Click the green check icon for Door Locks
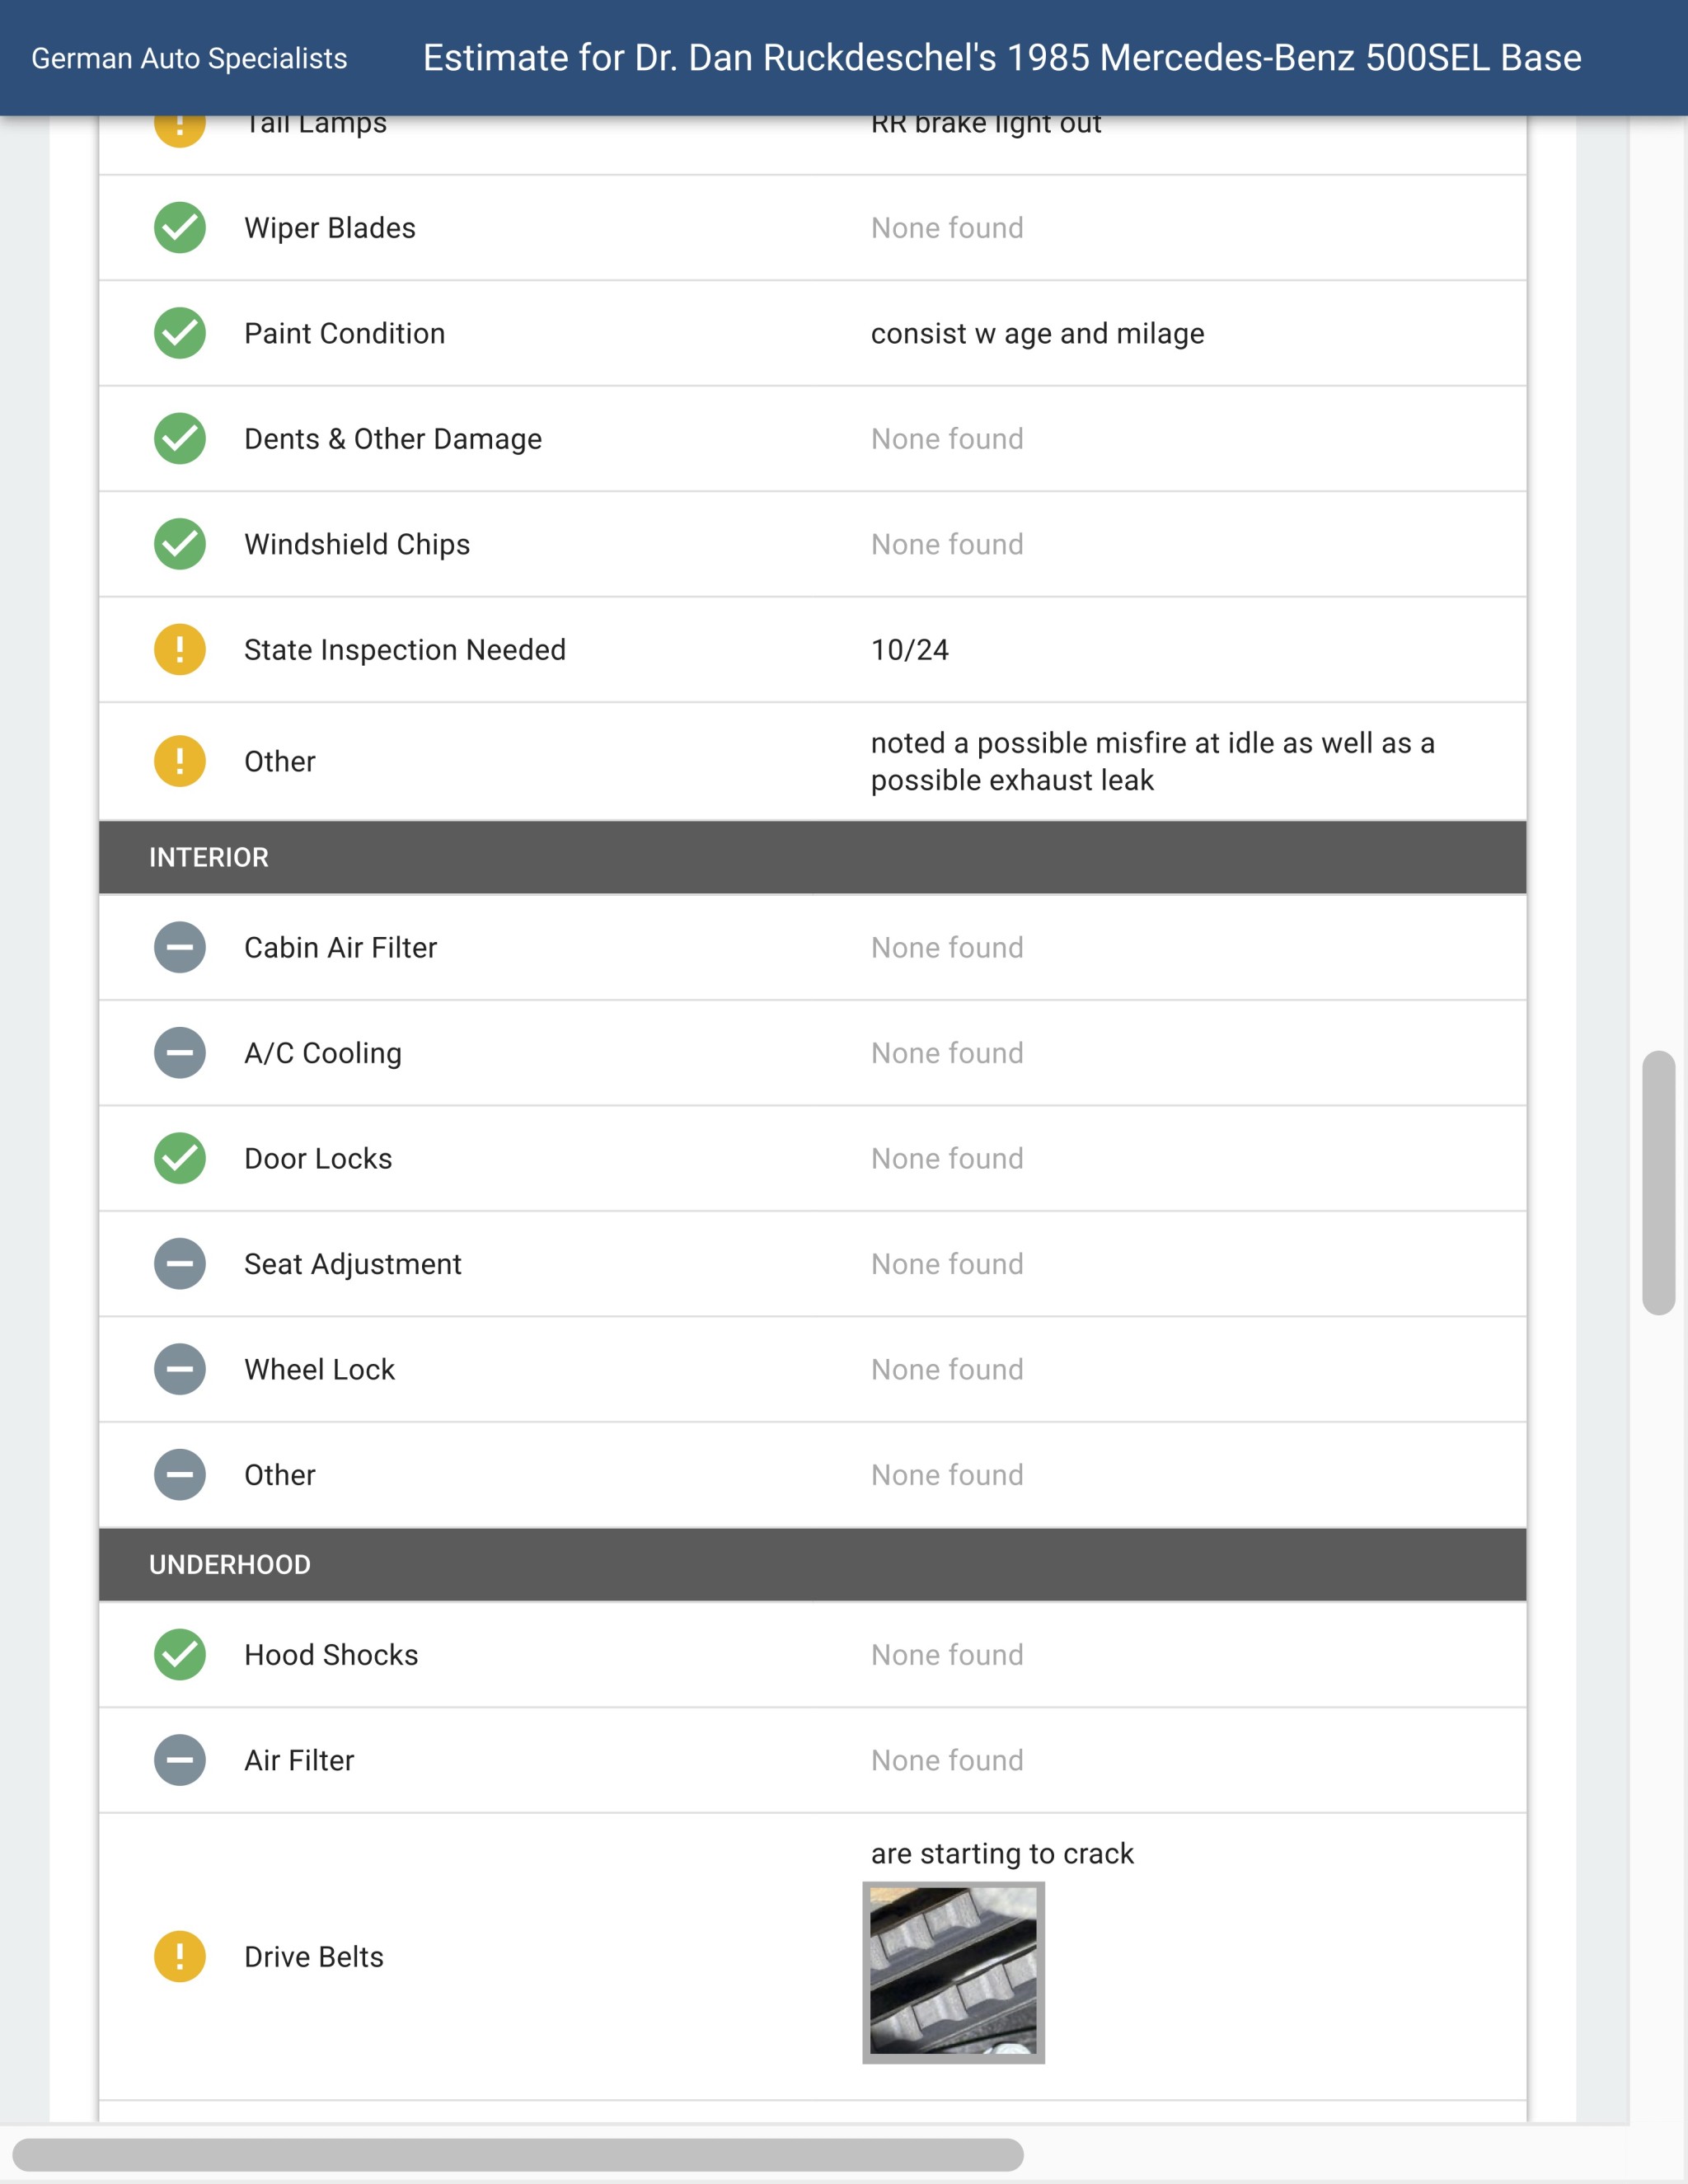 pyautogui.click(x=180, y=1158)
